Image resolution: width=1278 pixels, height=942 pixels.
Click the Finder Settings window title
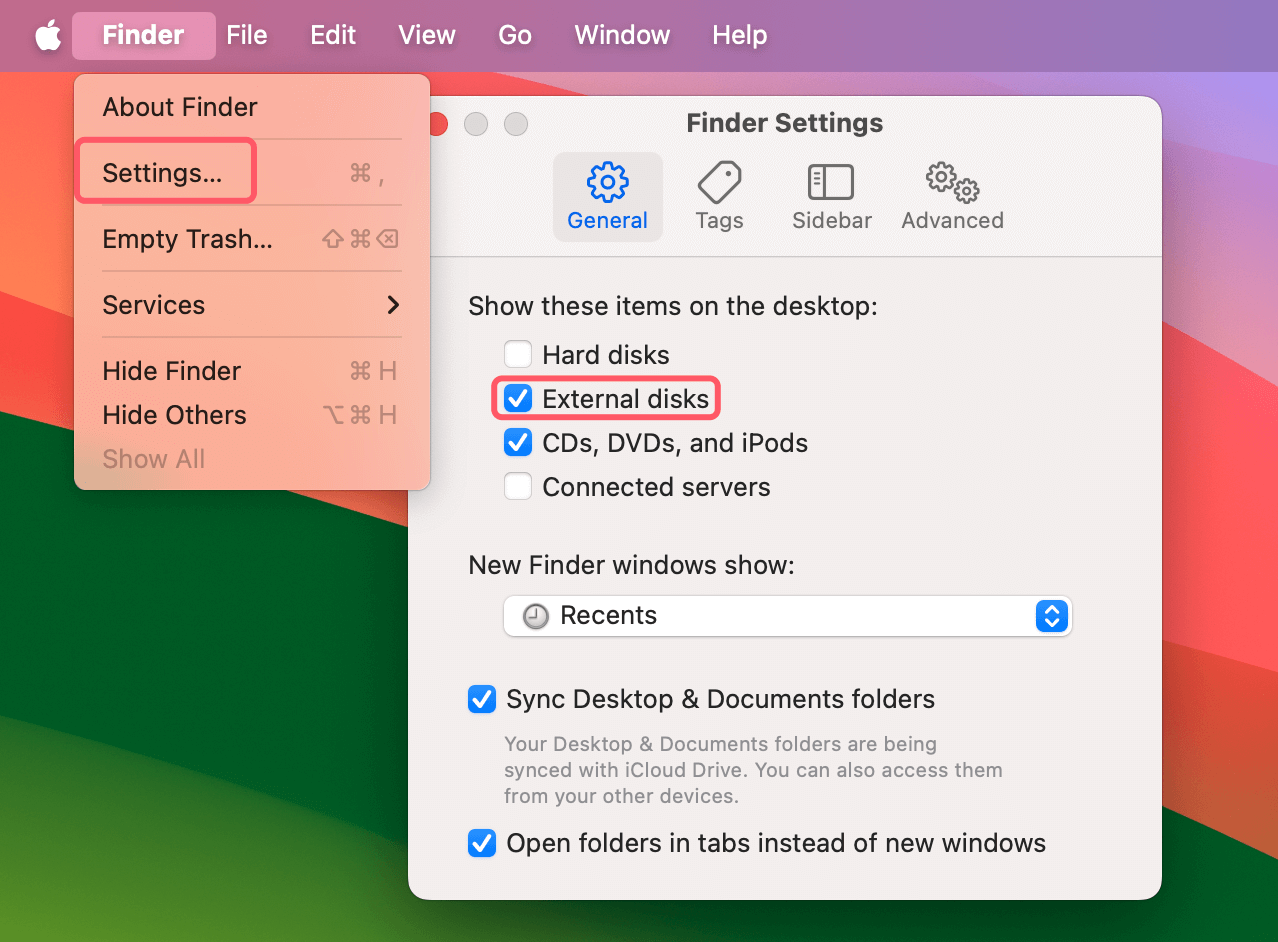click(x=784, y=123)
